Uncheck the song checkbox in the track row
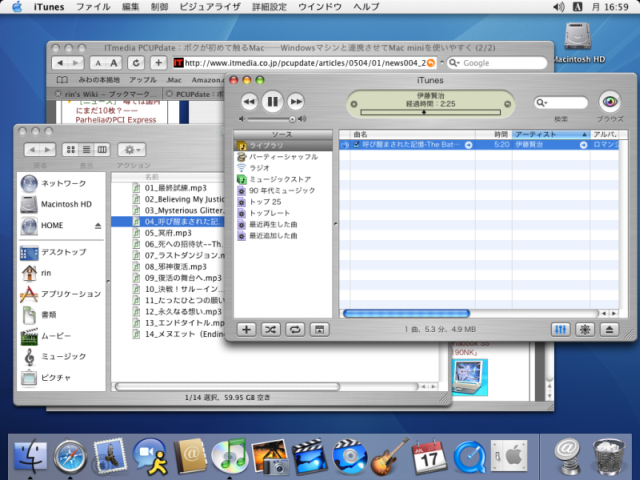Viewport: 640px width, 480px height. coord(356,144)
